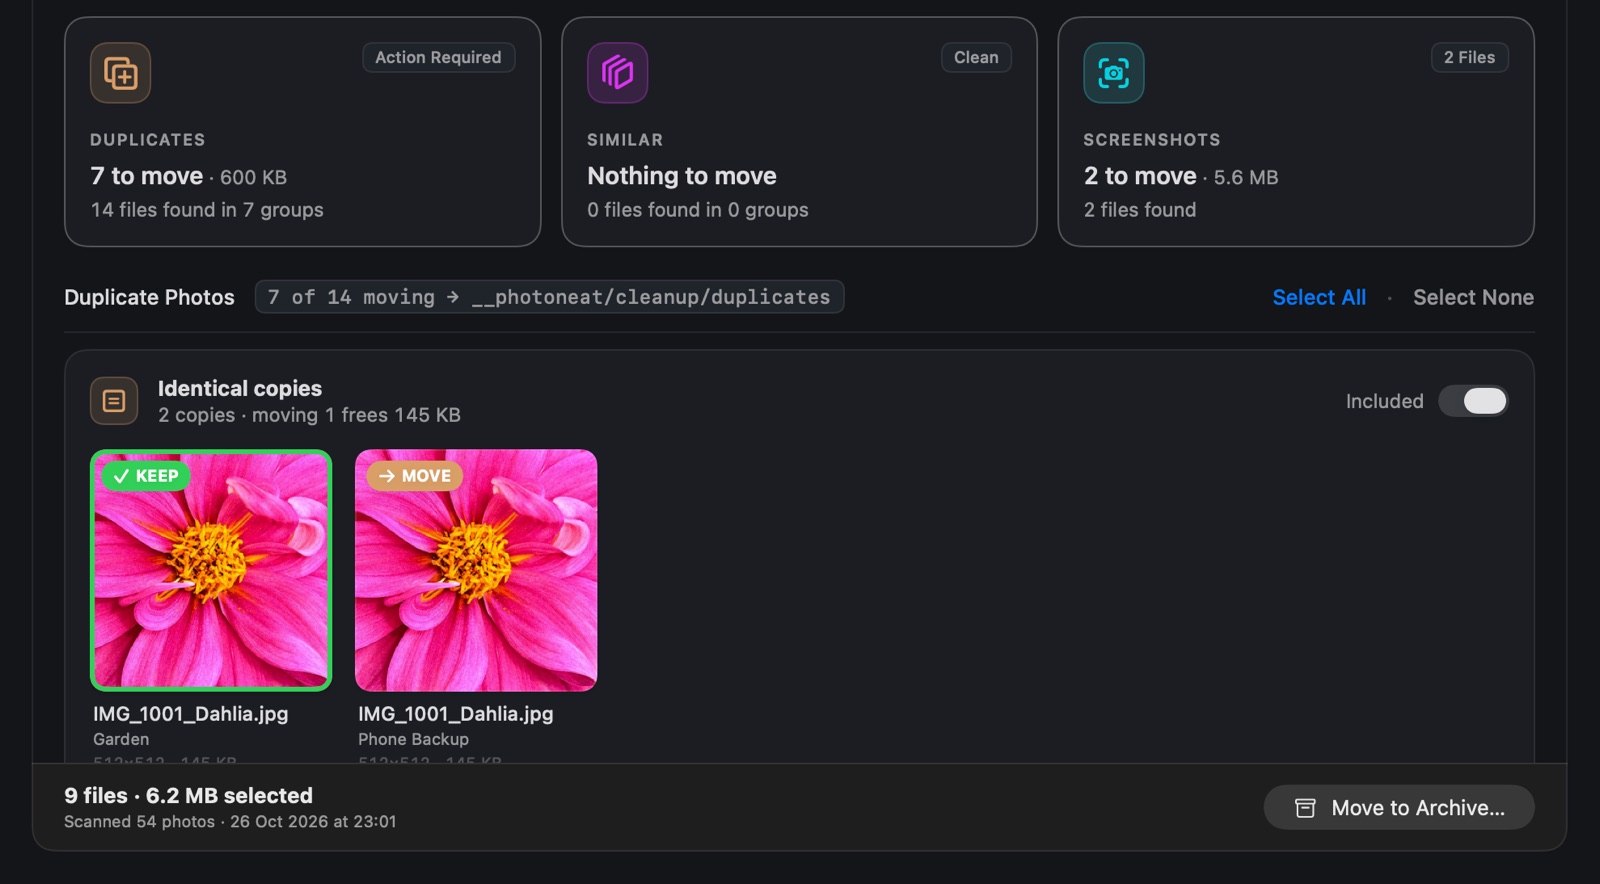
Task: Click '2 to move · 5.6 MB' text
Action: (x=1181, y=176)
